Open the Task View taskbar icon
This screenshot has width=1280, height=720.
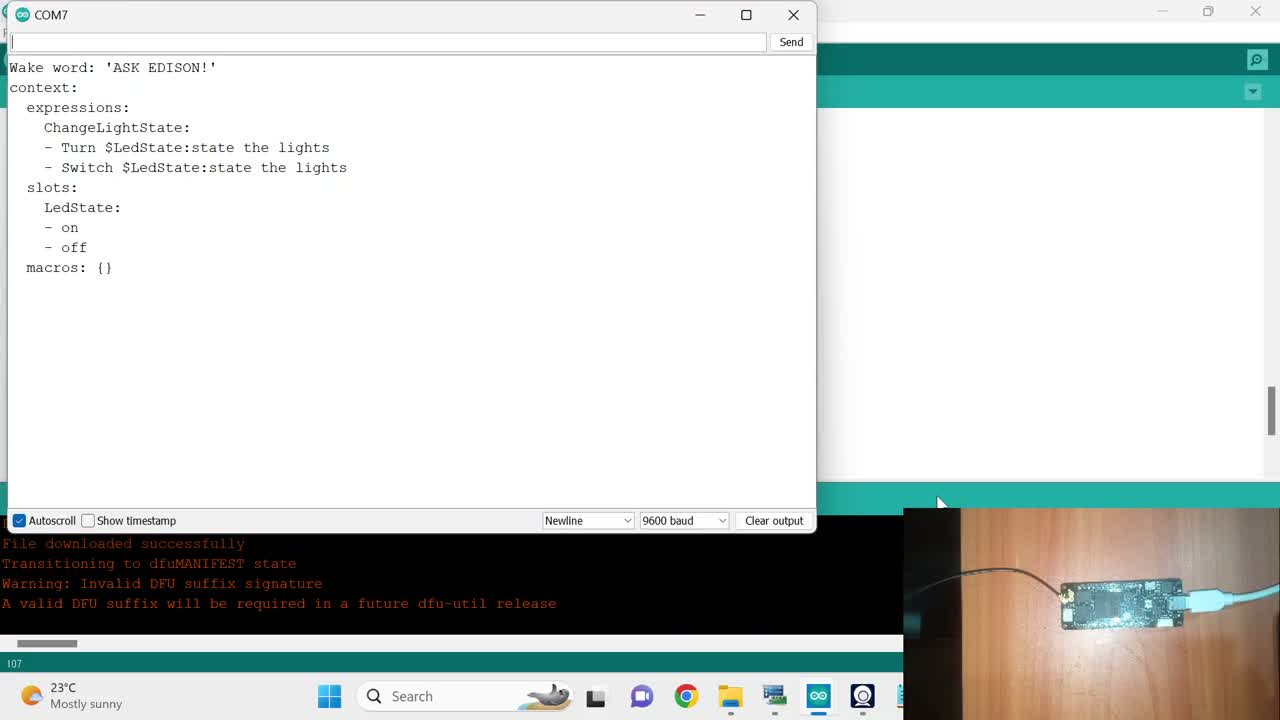pyautogui.click(x=596, y=696)
